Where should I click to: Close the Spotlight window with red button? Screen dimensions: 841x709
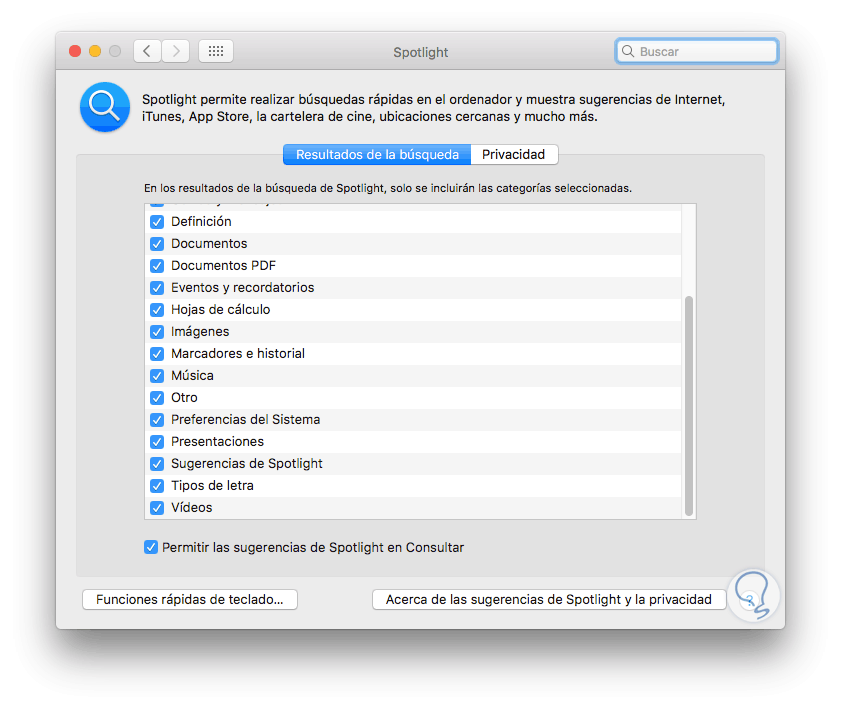pyautogui.click(x=75, y=51)
